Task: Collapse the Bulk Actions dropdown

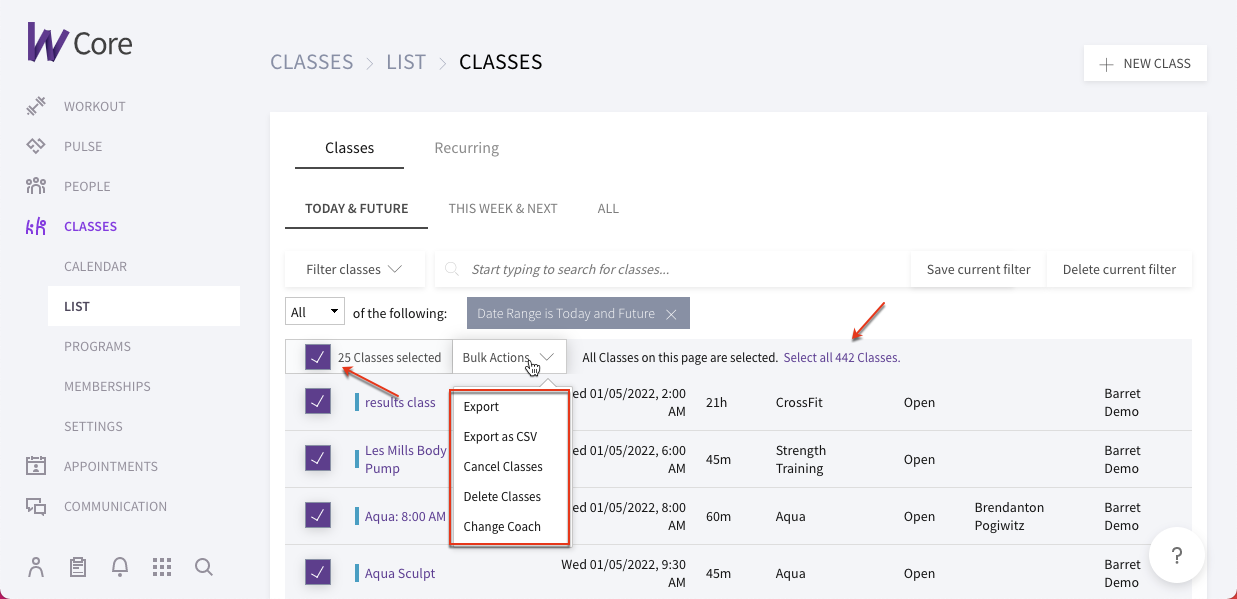Action: [x=509, y=357]
